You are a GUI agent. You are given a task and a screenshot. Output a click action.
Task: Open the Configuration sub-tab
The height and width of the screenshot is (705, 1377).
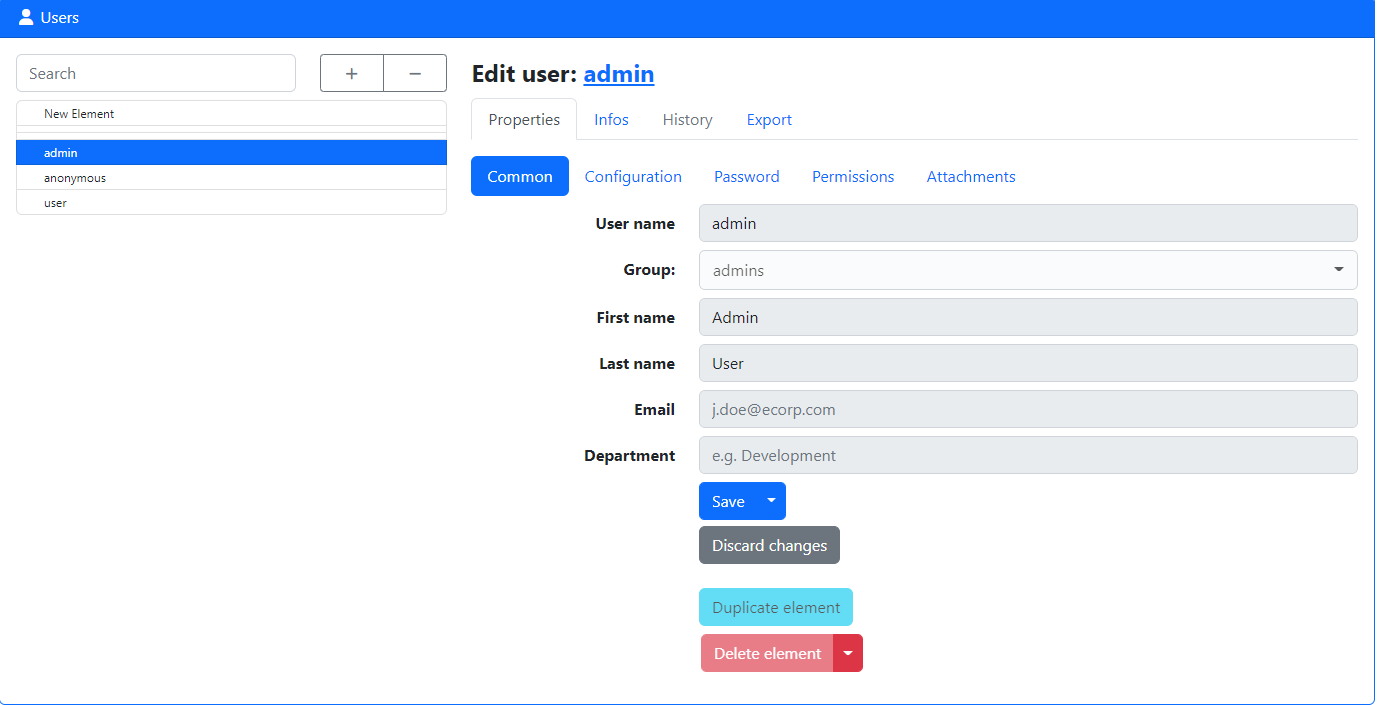[633, 176]
